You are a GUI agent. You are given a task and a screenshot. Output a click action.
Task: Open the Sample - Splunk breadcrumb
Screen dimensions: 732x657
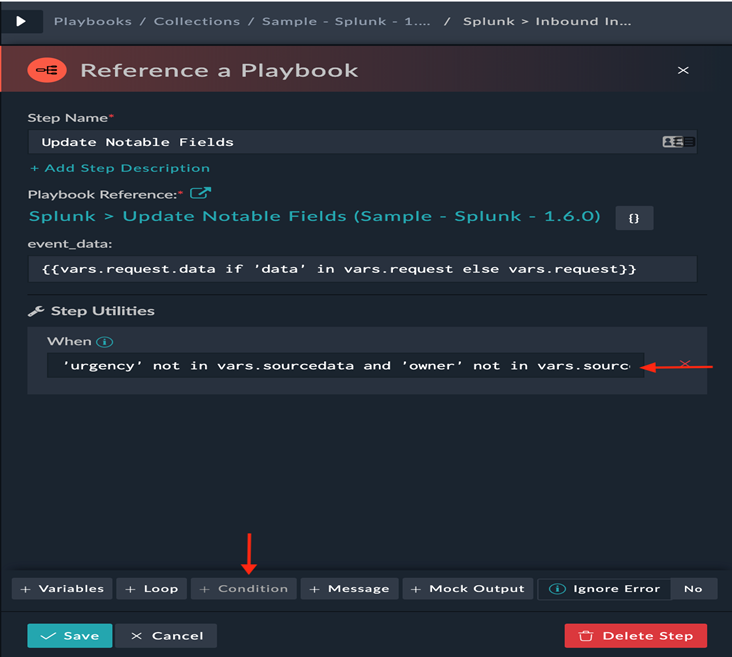(346, 21)
